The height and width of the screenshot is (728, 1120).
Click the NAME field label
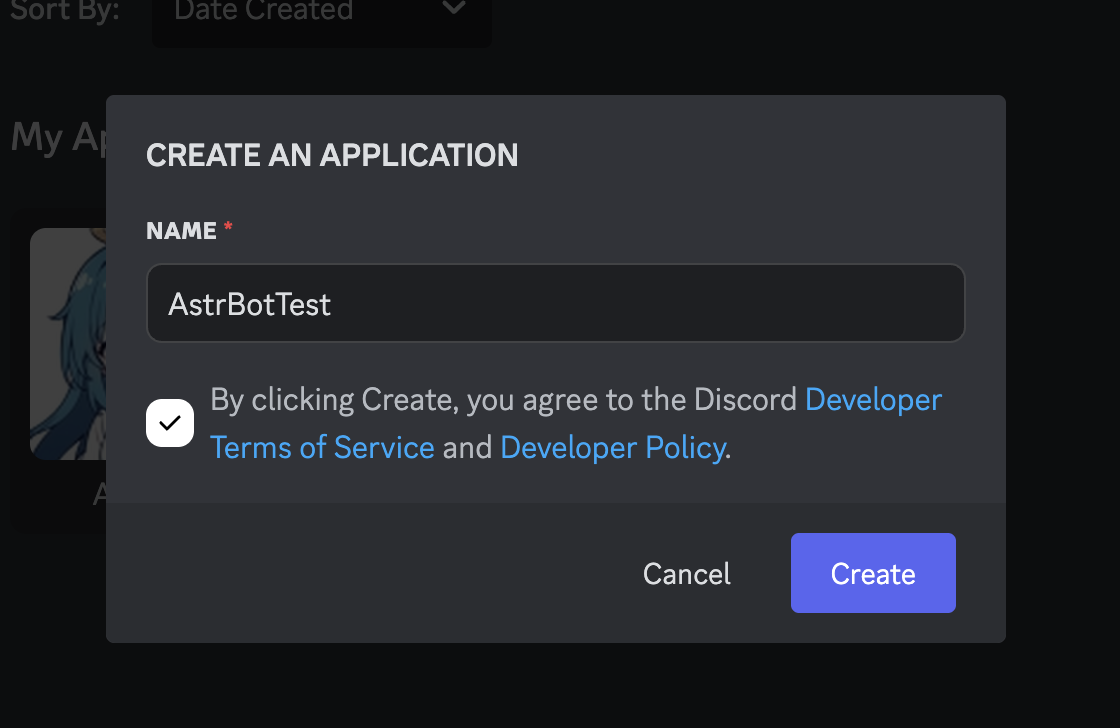point(180,230)
